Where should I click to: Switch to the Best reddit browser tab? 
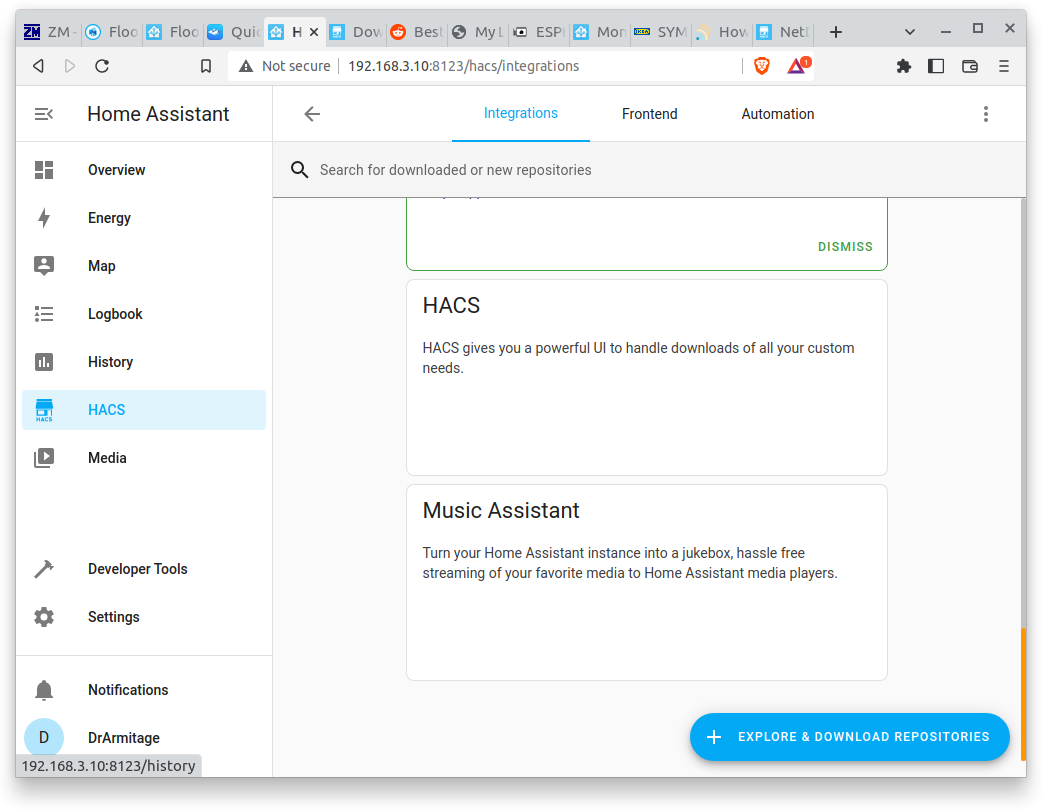[x=417, y=32]
